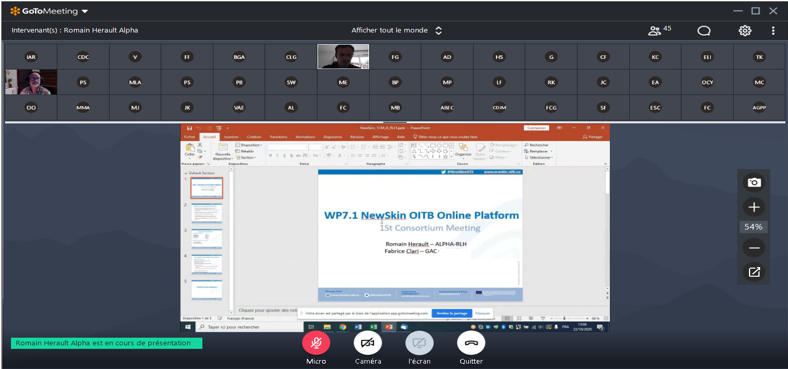Click the 54% zoom level indicator
788x369 pixels.
(x=753, y=227)
